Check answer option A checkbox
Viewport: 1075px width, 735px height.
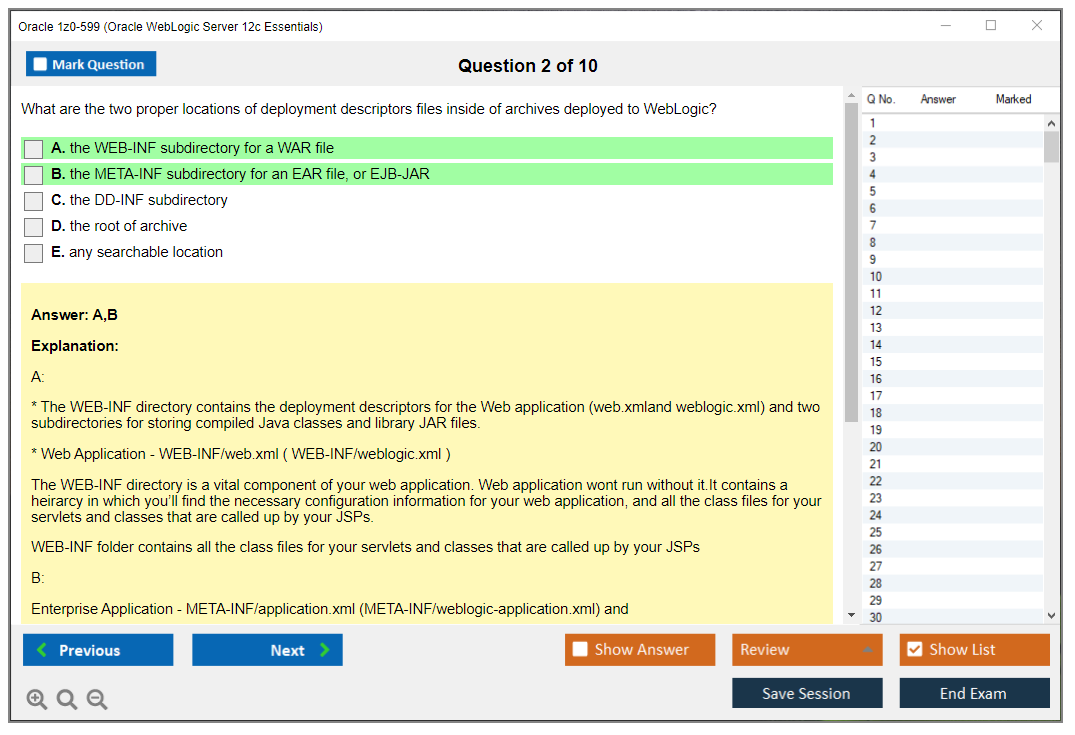(33, 148)
